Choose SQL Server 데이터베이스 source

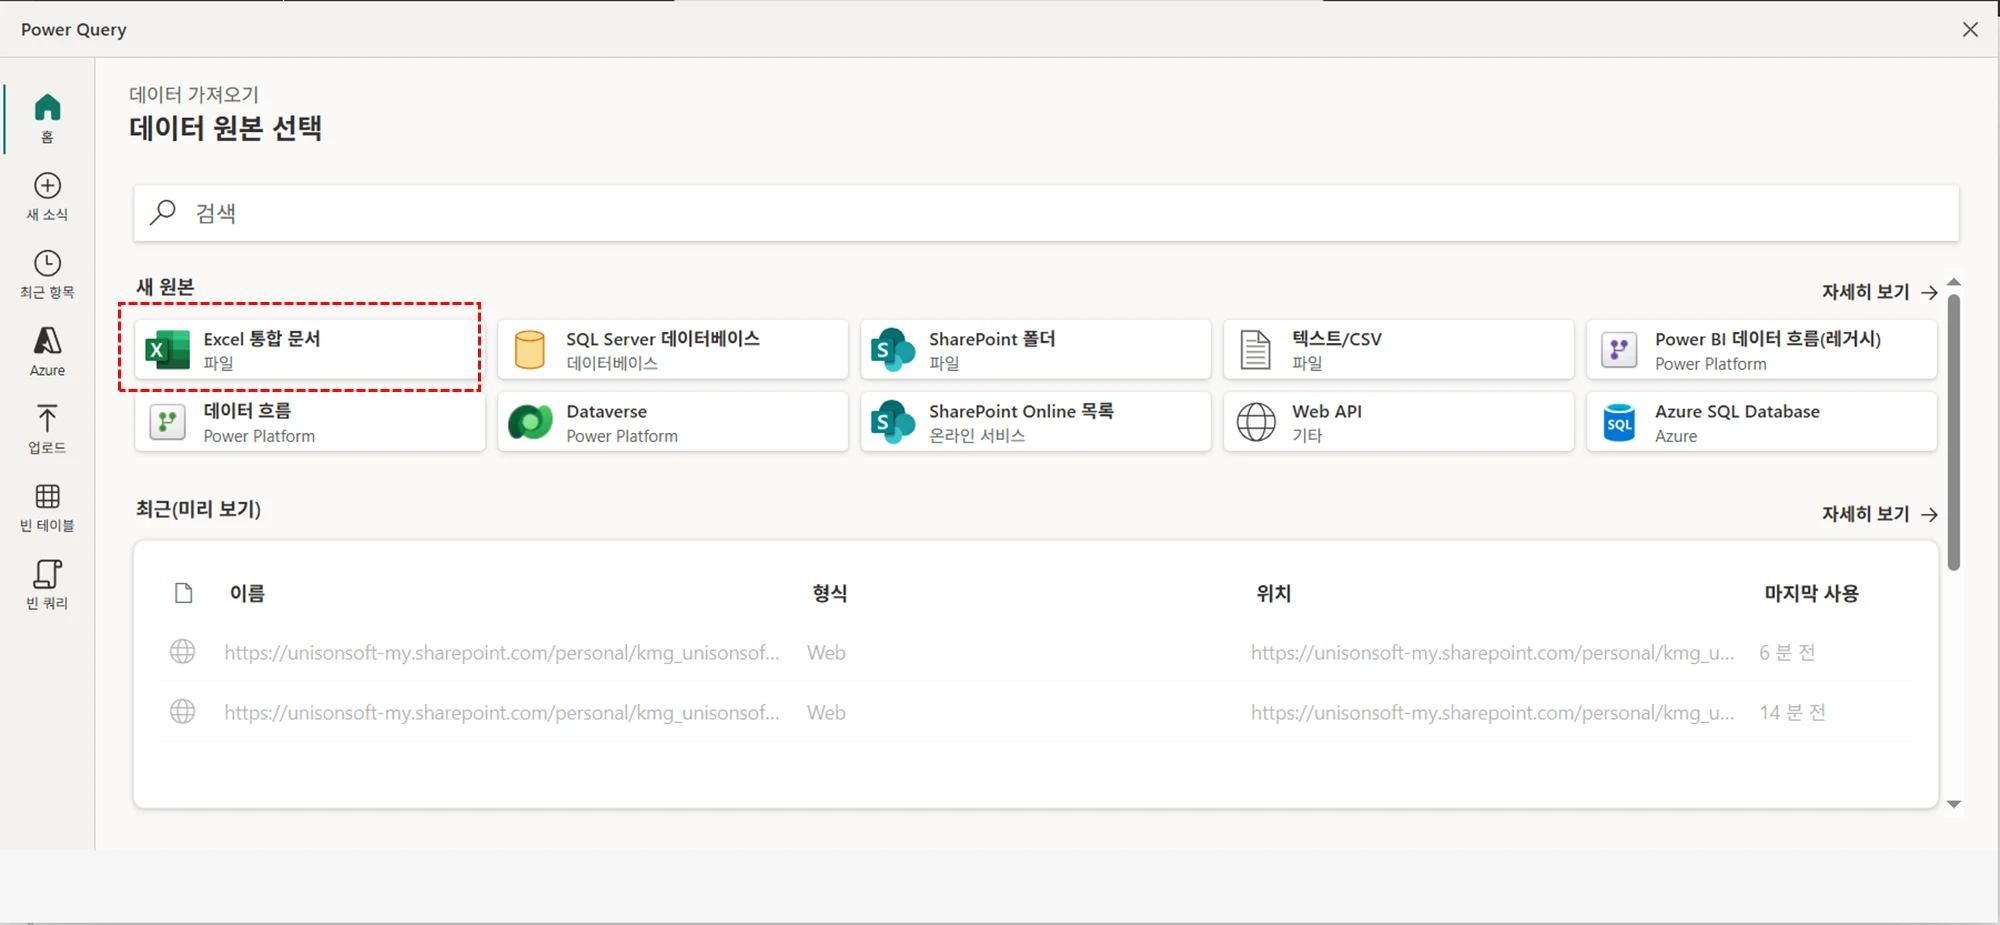pyautogui.click(x=672, y=349)
